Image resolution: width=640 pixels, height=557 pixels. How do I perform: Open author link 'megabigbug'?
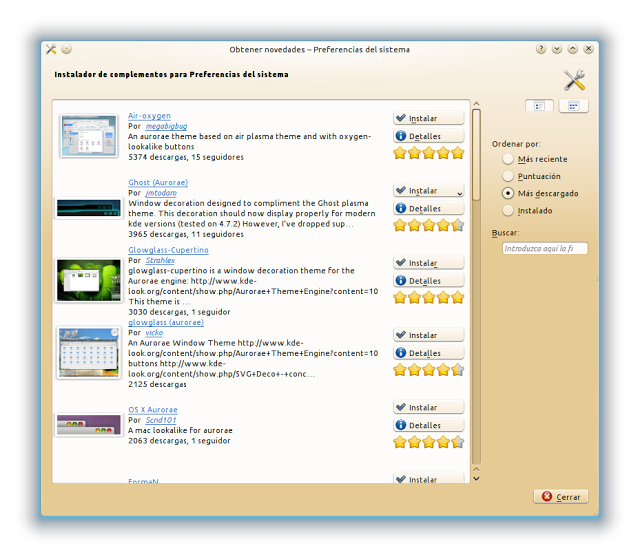point(166,127)
